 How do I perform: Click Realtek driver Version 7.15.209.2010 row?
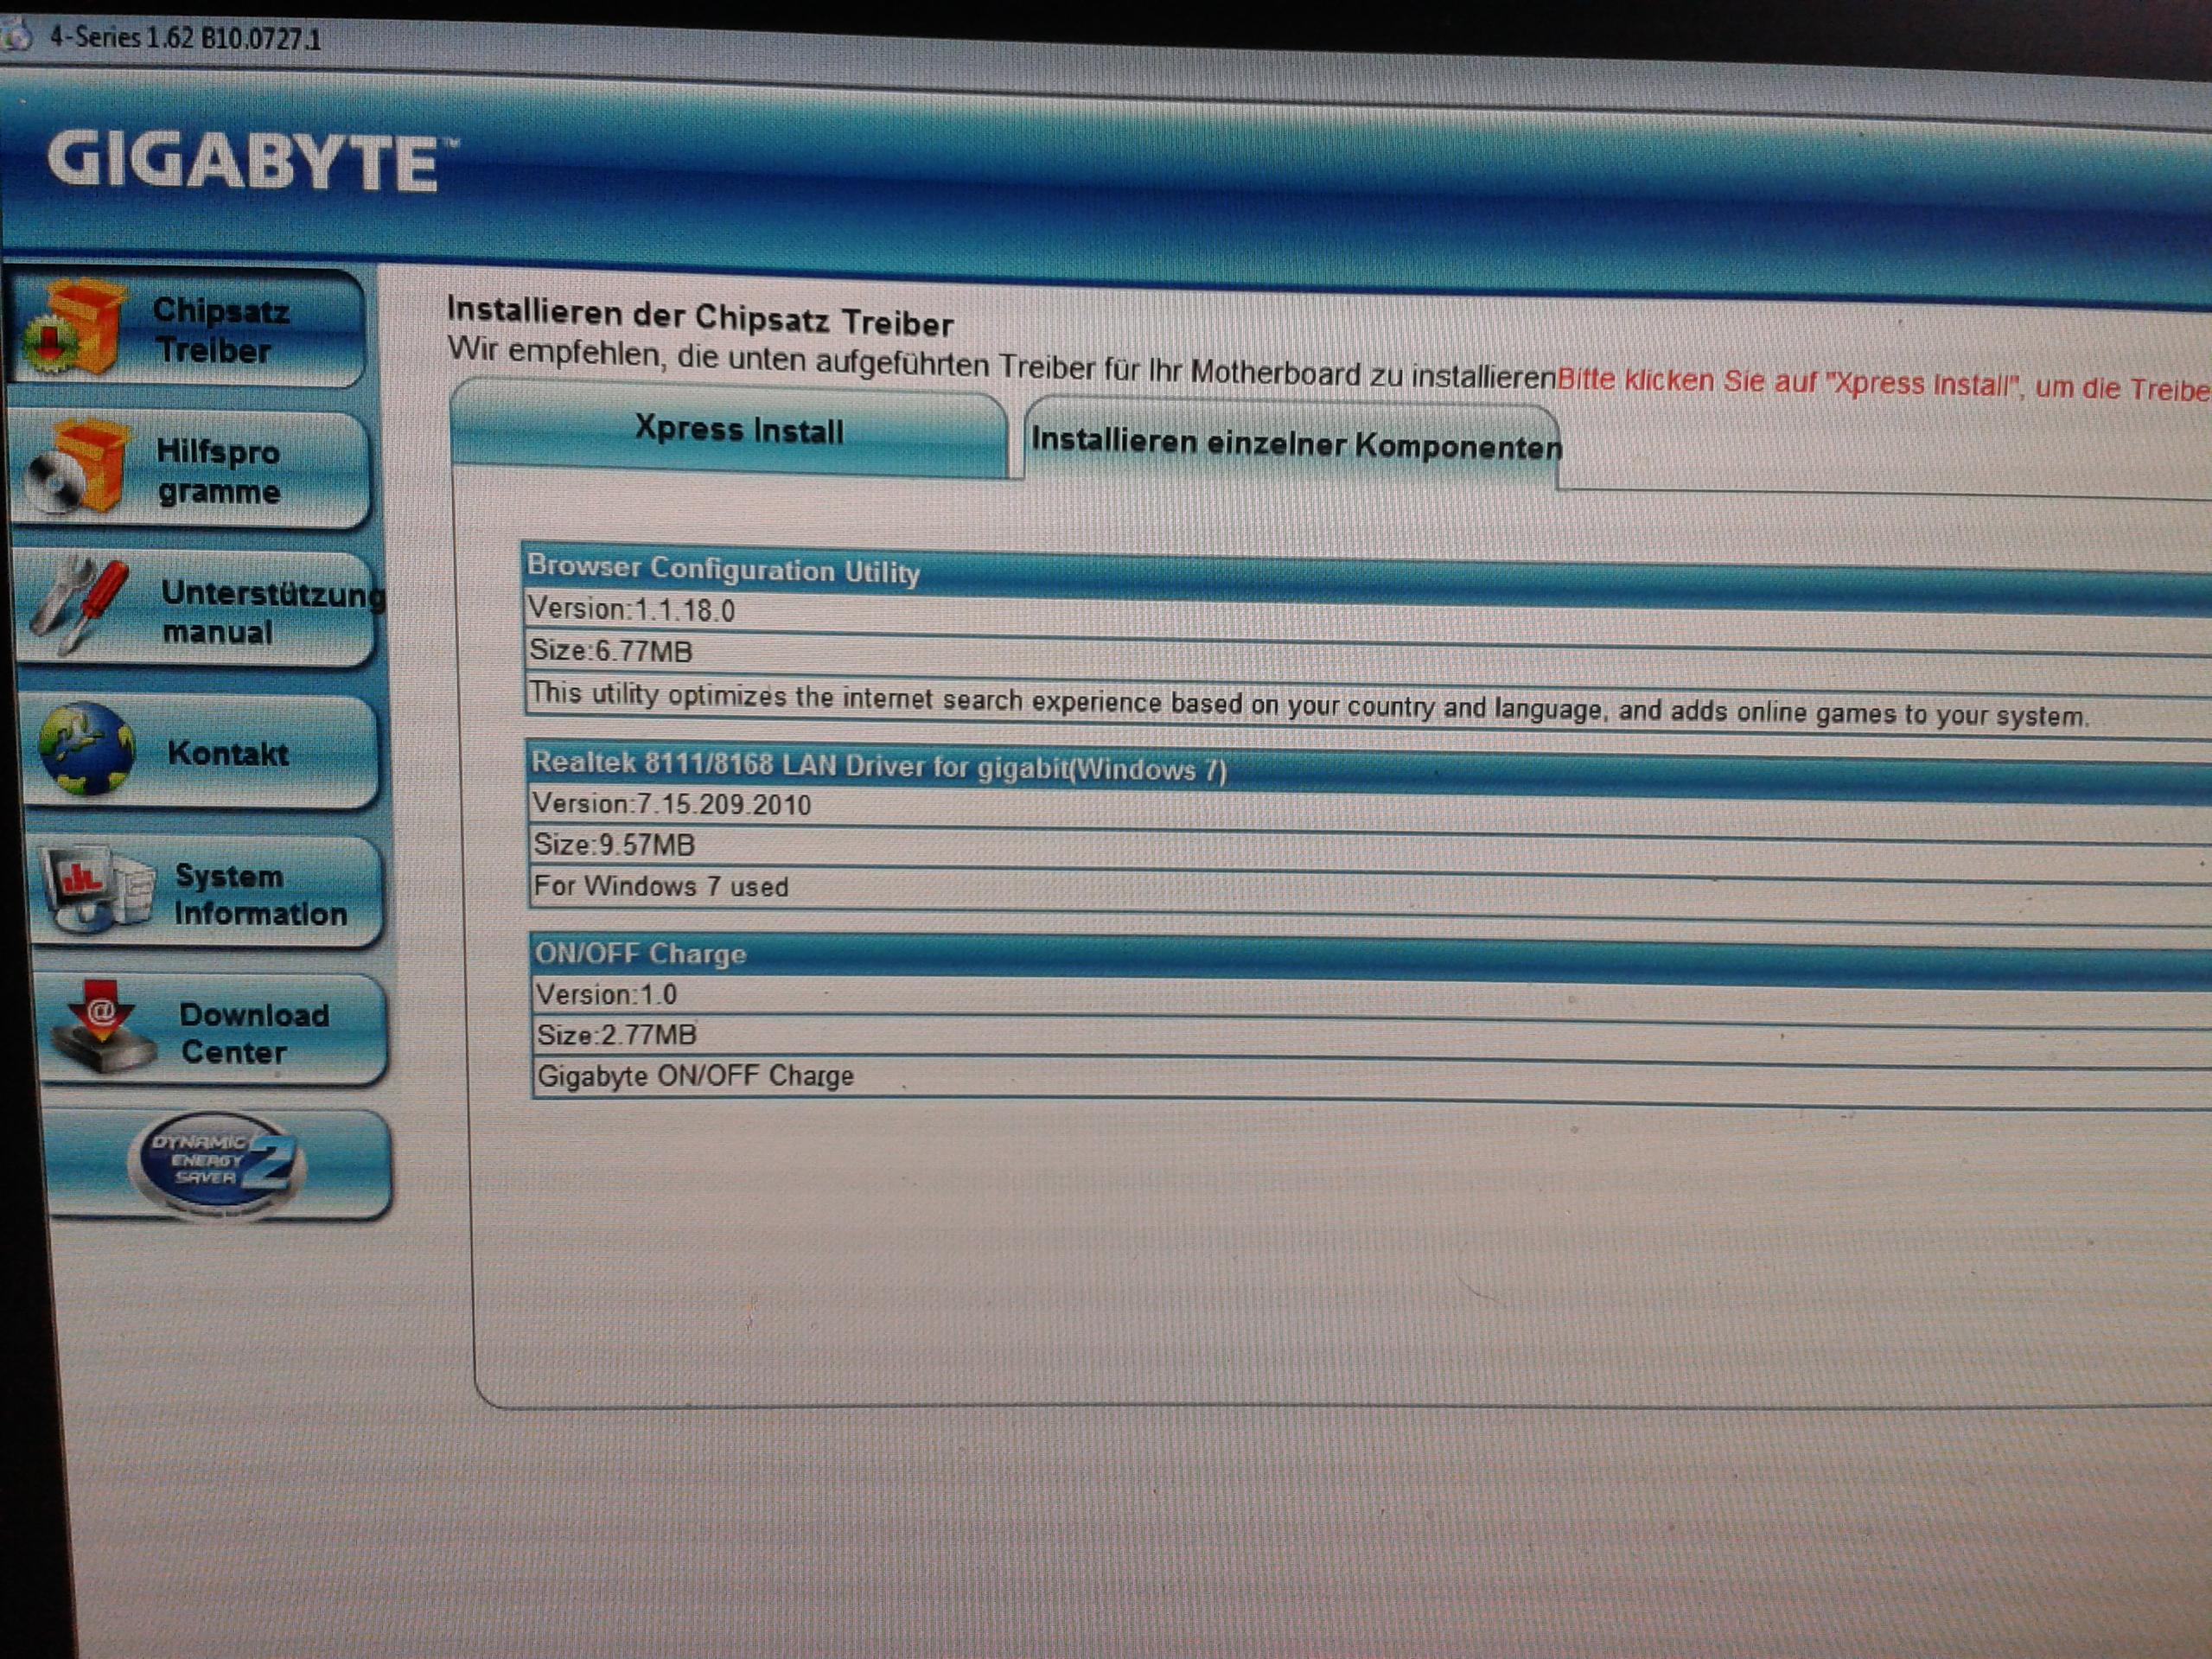672,805
